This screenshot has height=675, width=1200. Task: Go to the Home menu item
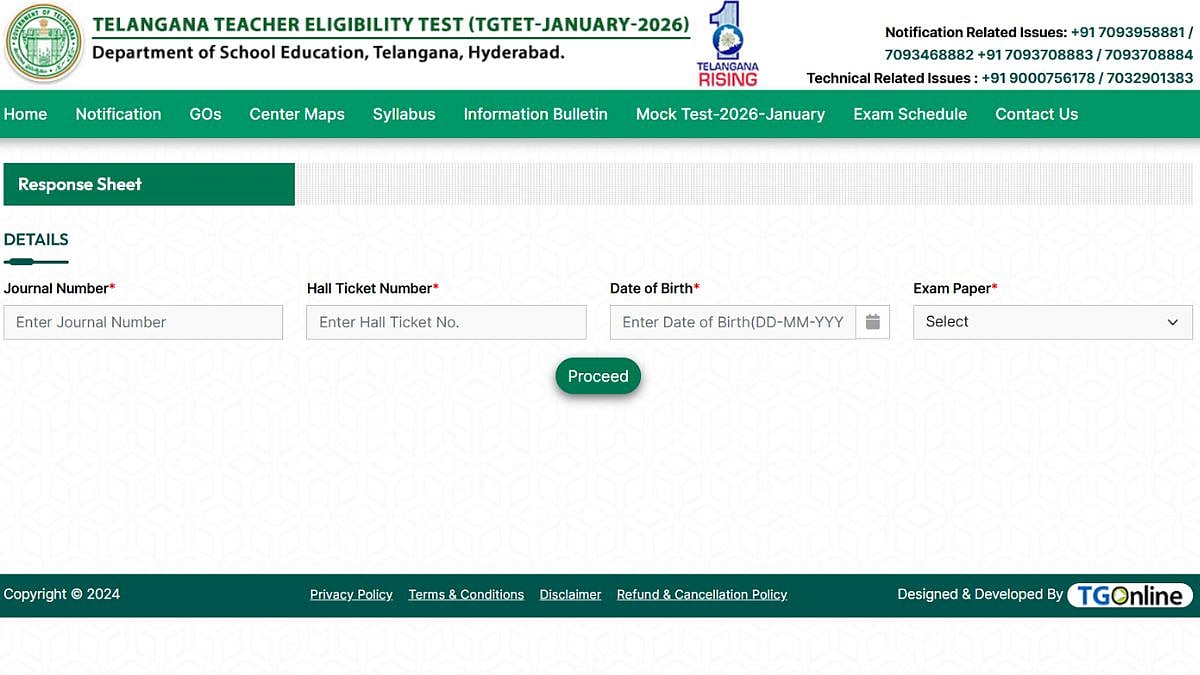coord(25,114)
